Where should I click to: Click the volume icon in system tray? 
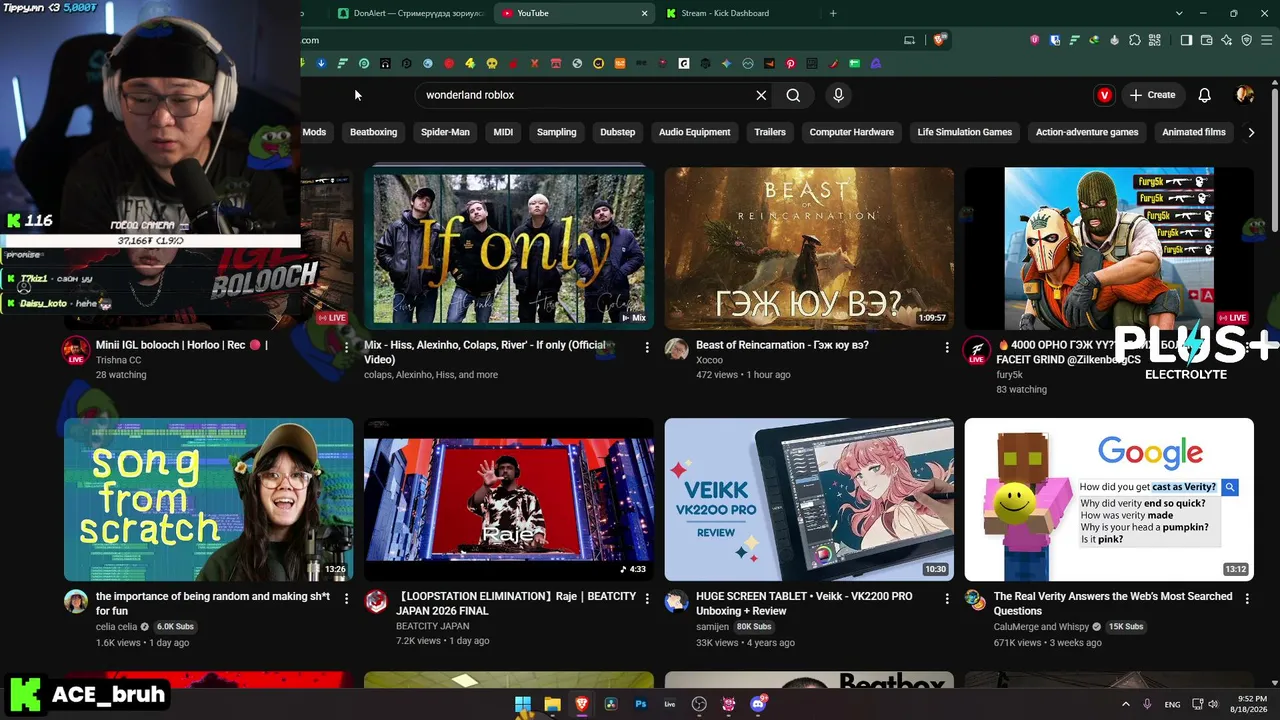point(1213,704)
